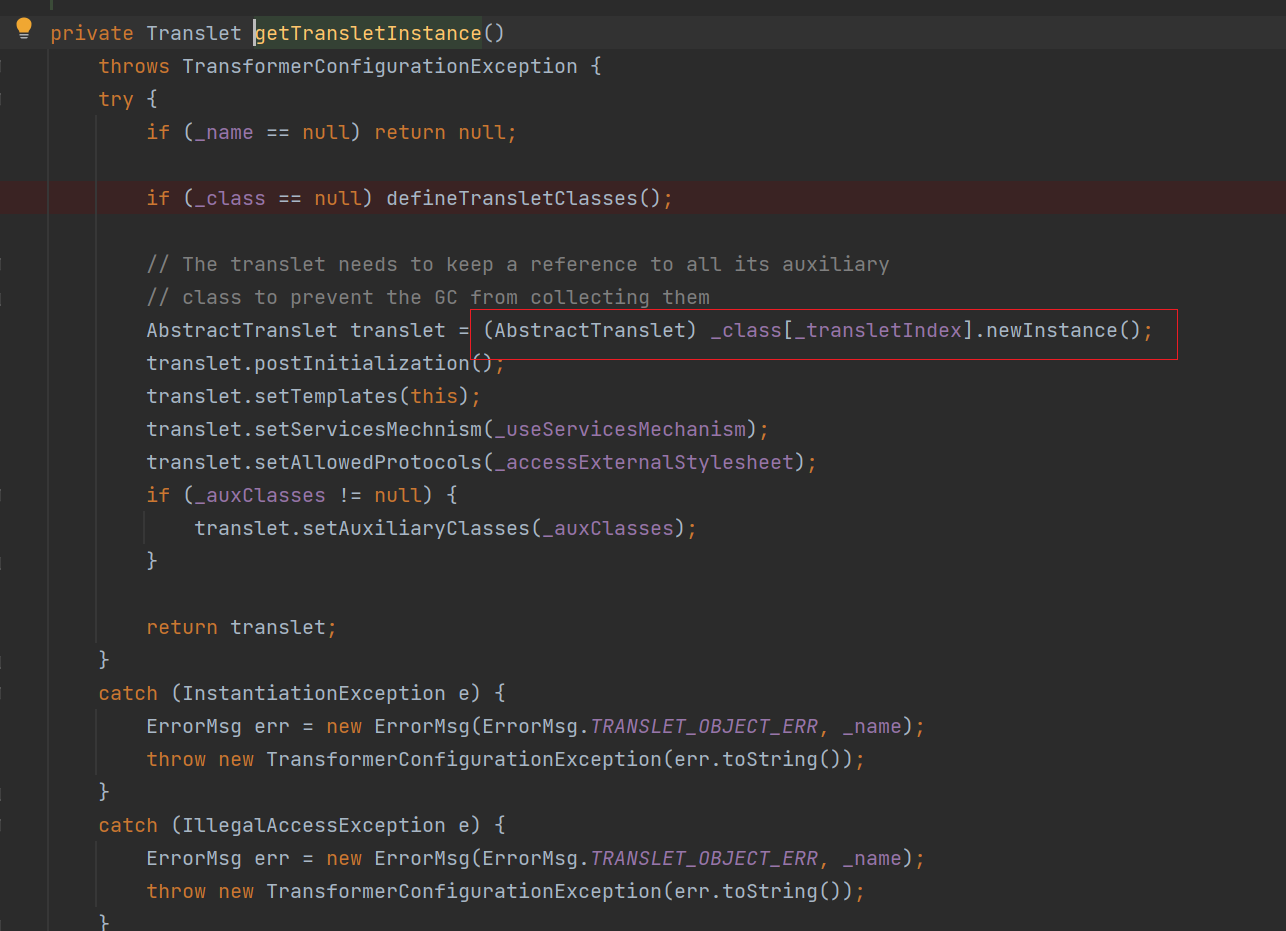Click the newInstance() call

pos(1063,330)
